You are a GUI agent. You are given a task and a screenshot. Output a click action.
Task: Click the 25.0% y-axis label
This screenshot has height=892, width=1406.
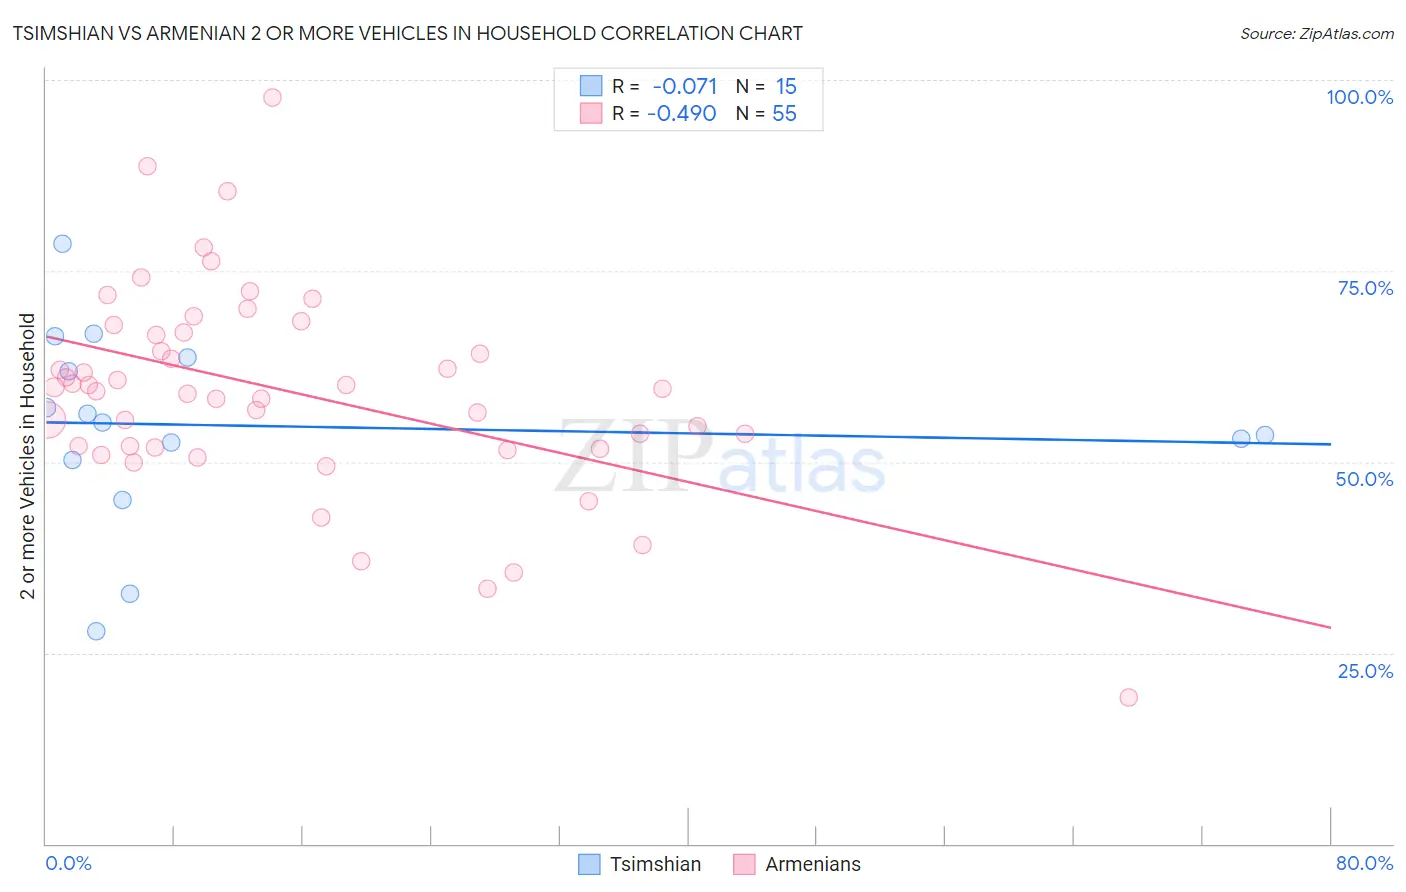(x=1365, y=671)
